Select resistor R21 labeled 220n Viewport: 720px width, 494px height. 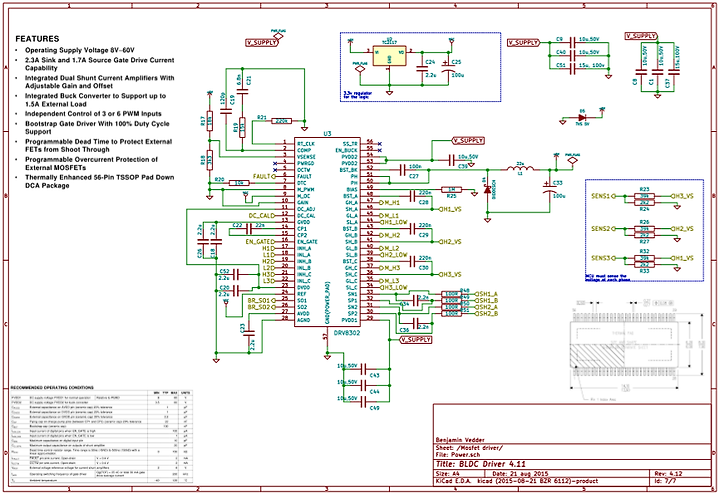pos(281,121)
